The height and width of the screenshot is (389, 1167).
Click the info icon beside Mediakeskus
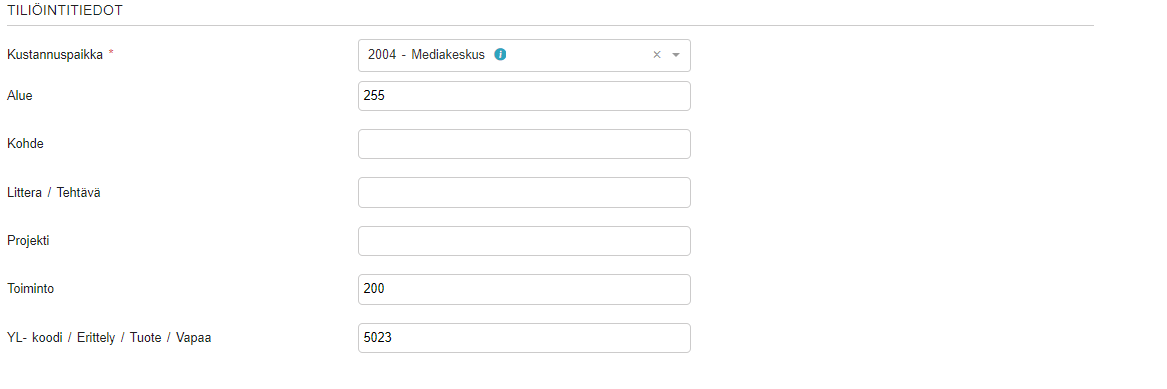(x=500, y=54)
